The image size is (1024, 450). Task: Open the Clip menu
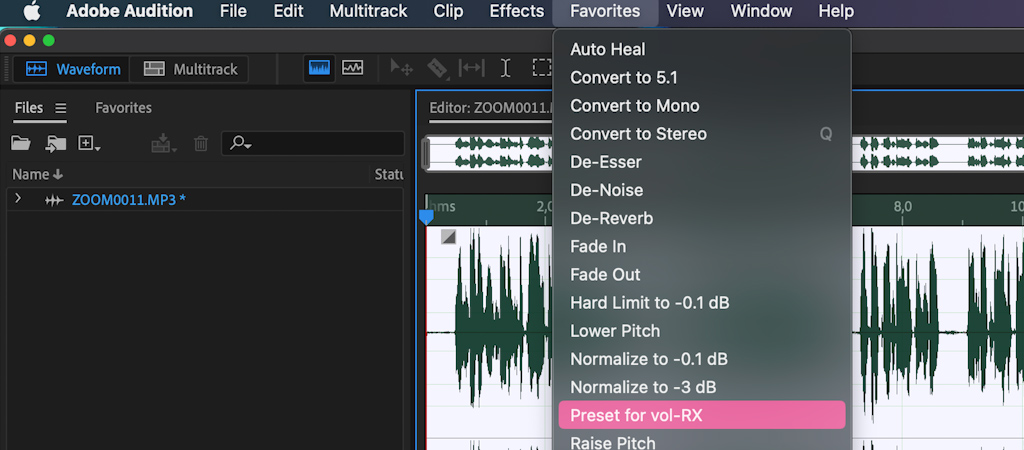[x=448, y=11]
